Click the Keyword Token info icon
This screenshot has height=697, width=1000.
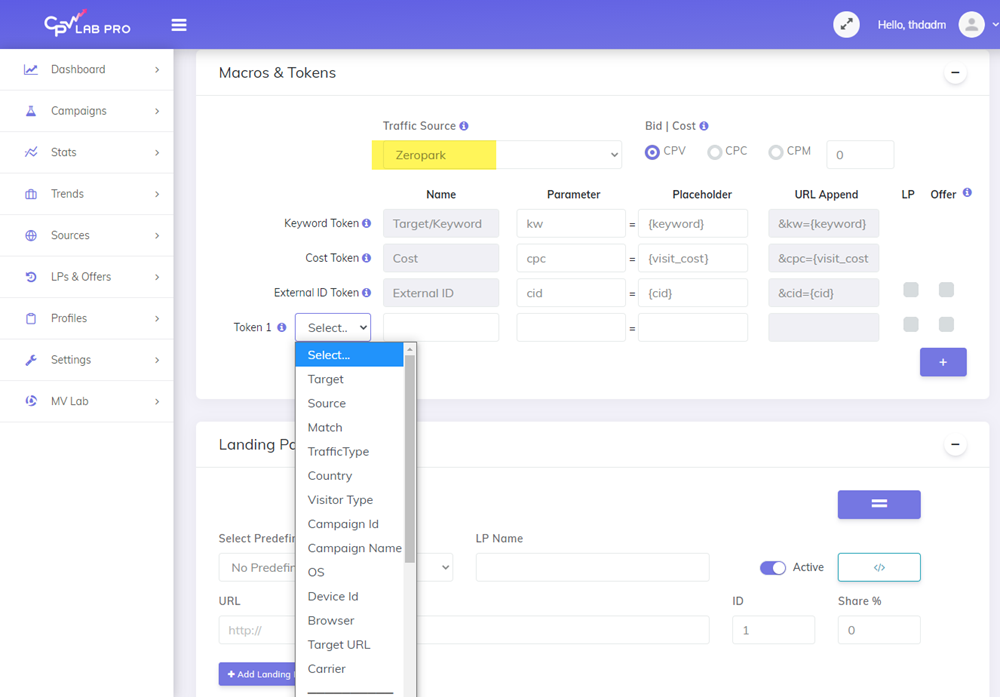coord(367,223)
